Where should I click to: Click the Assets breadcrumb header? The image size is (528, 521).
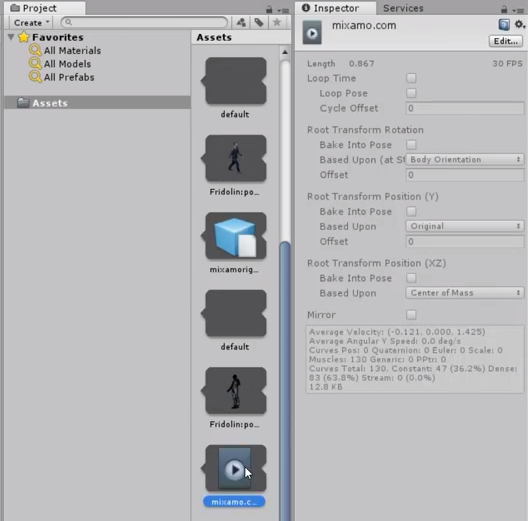coord(214,37)
